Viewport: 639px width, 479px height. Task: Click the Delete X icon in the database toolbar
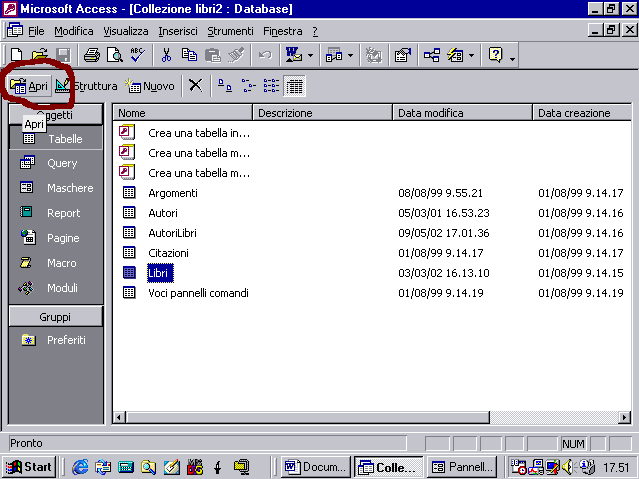pyautogui.click(x=196, y=86)
